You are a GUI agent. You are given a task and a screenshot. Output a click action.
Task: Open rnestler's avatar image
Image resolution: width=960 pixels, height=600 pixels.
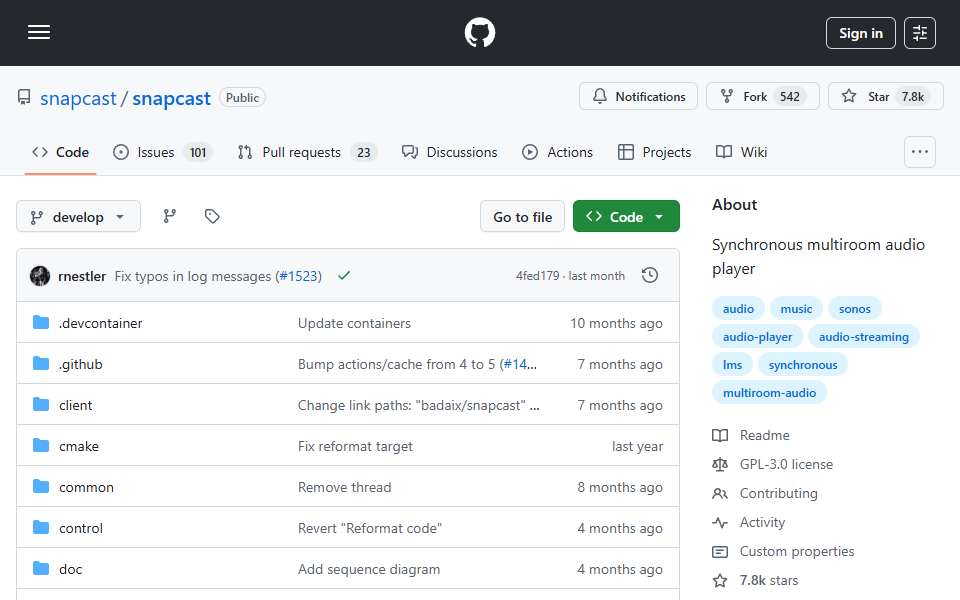[40, 276]
